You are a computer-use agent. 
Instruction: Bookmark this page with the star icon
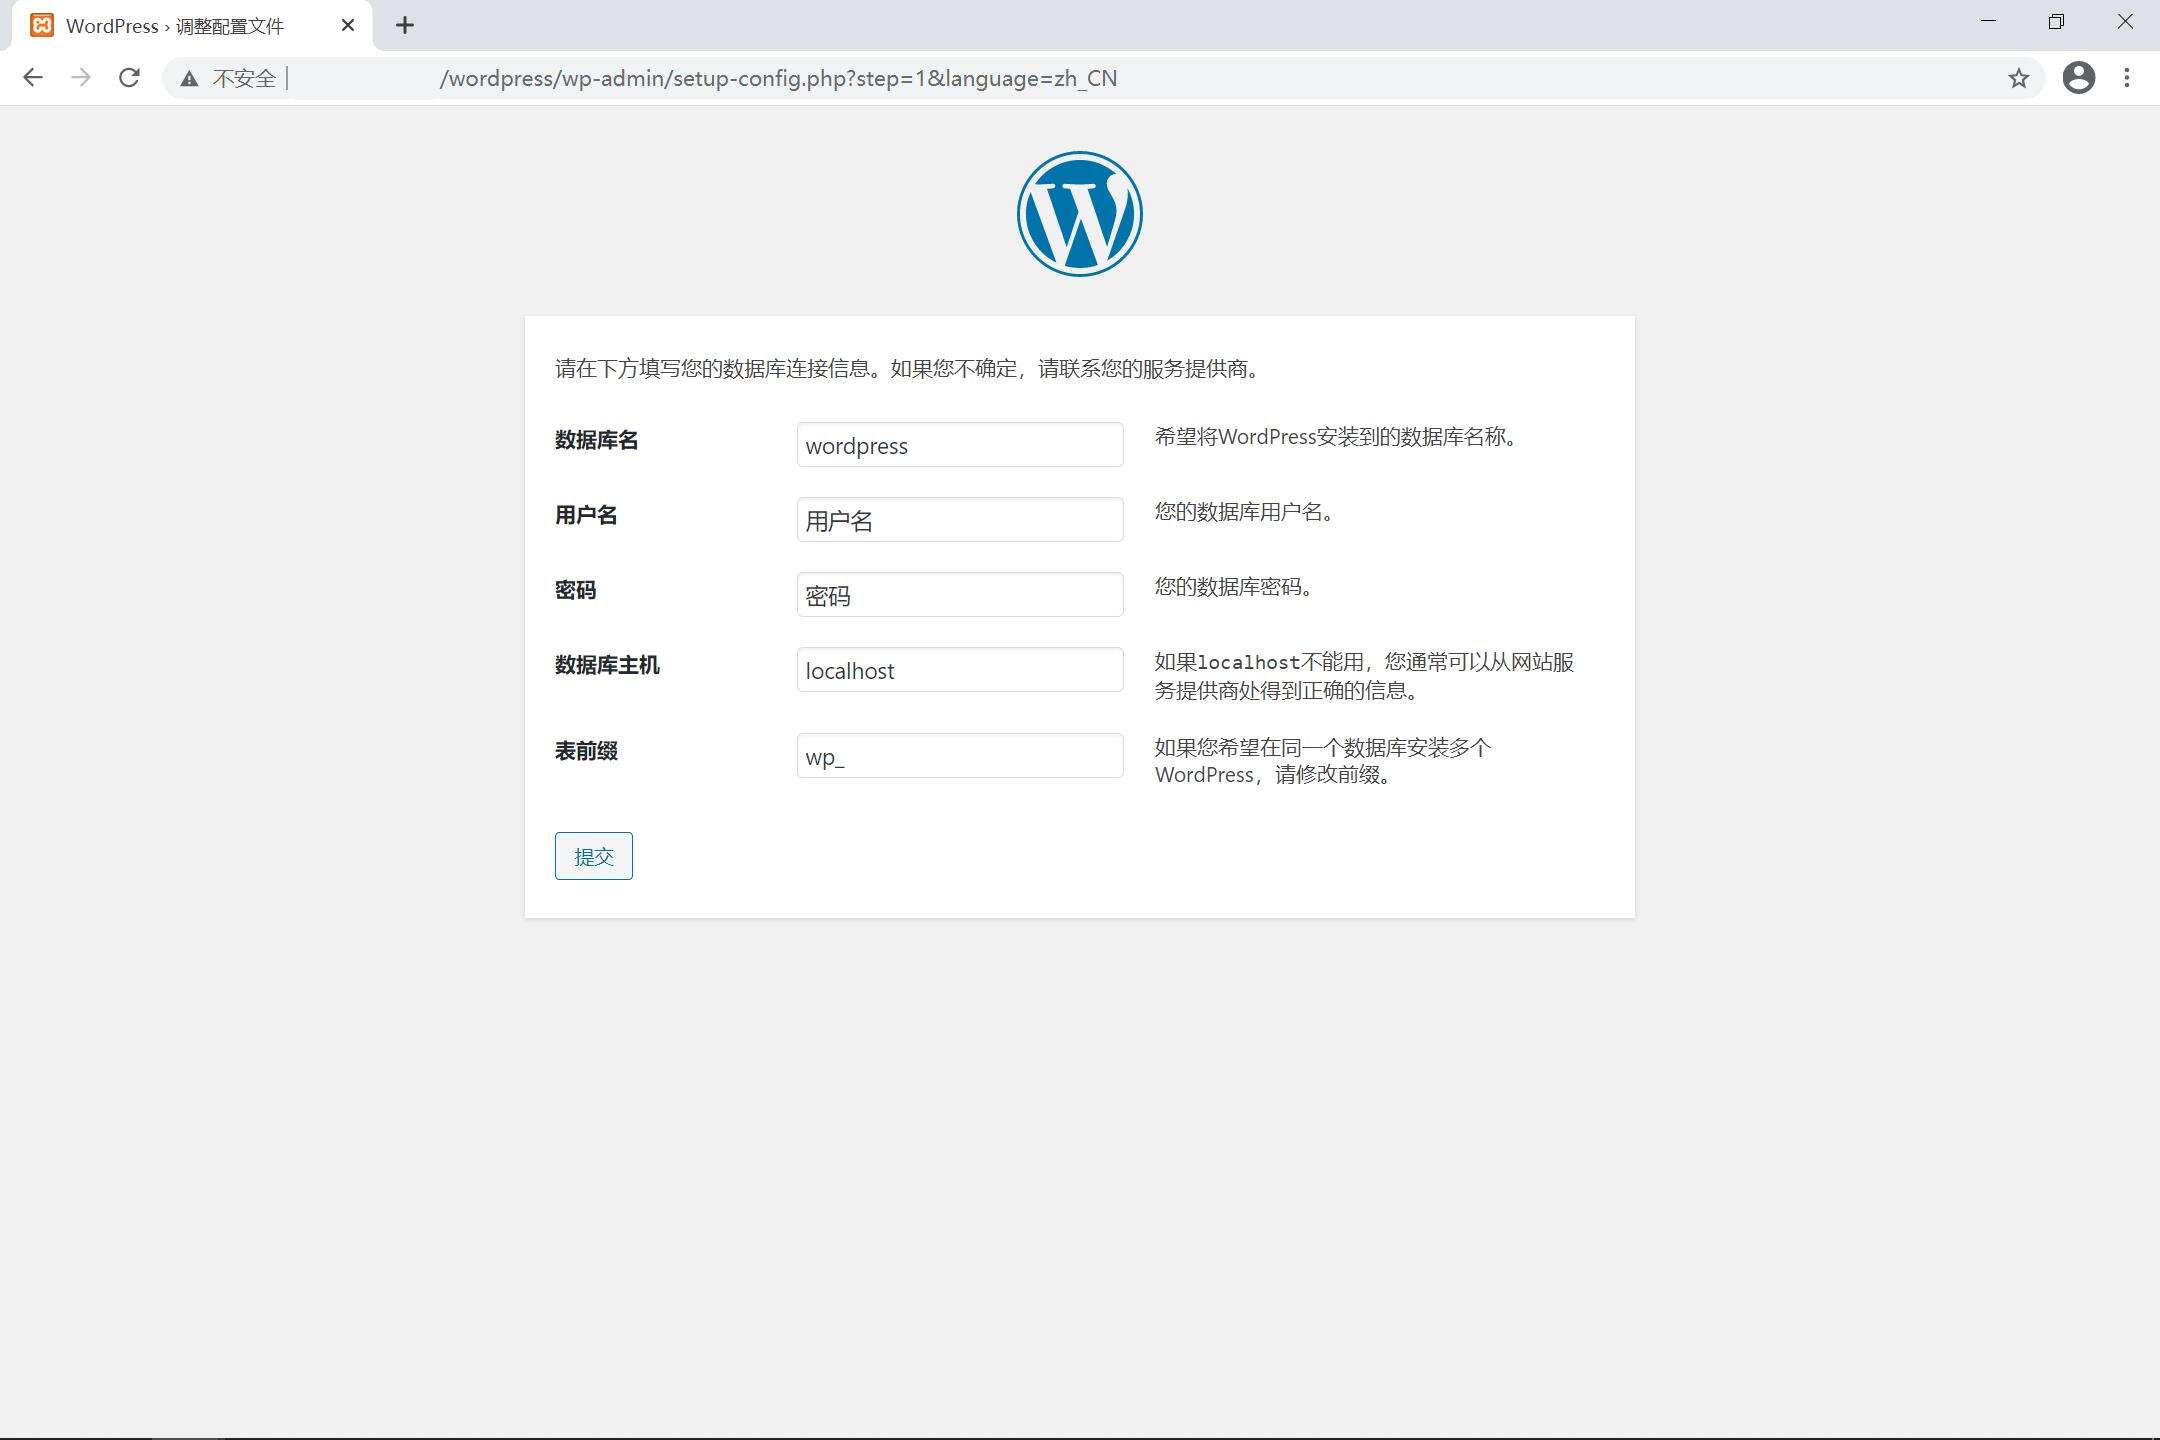(2019, 78)
